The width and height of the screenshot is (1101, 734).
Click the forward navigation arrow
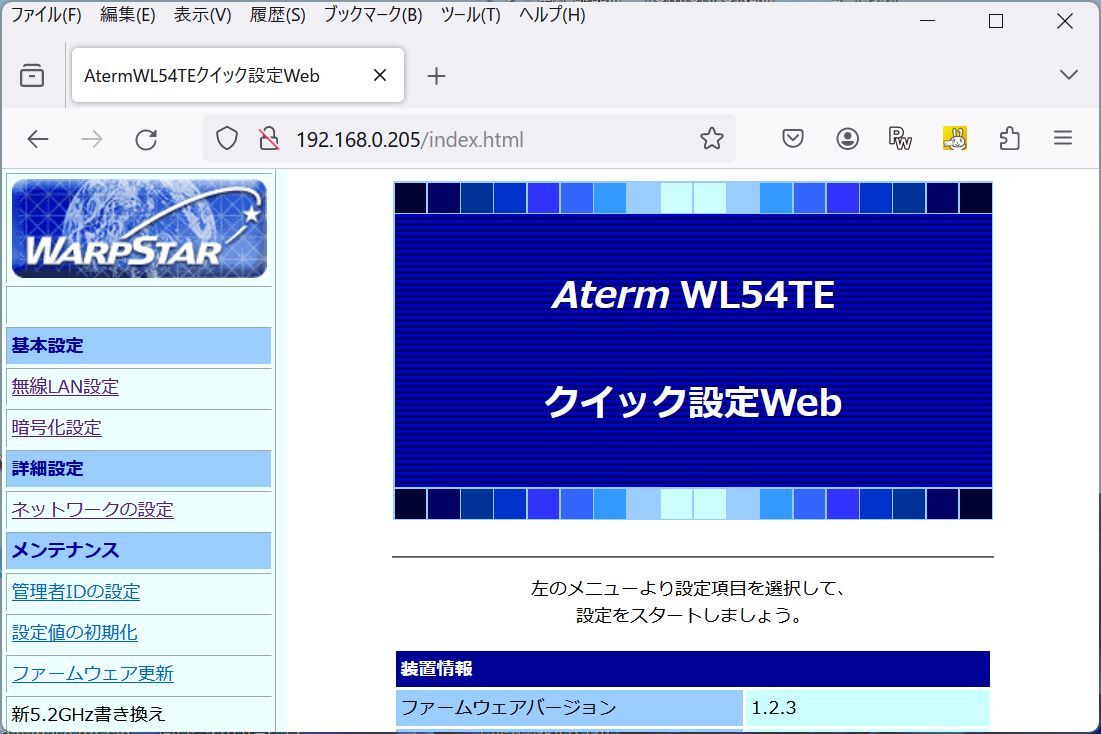(92, 139)
